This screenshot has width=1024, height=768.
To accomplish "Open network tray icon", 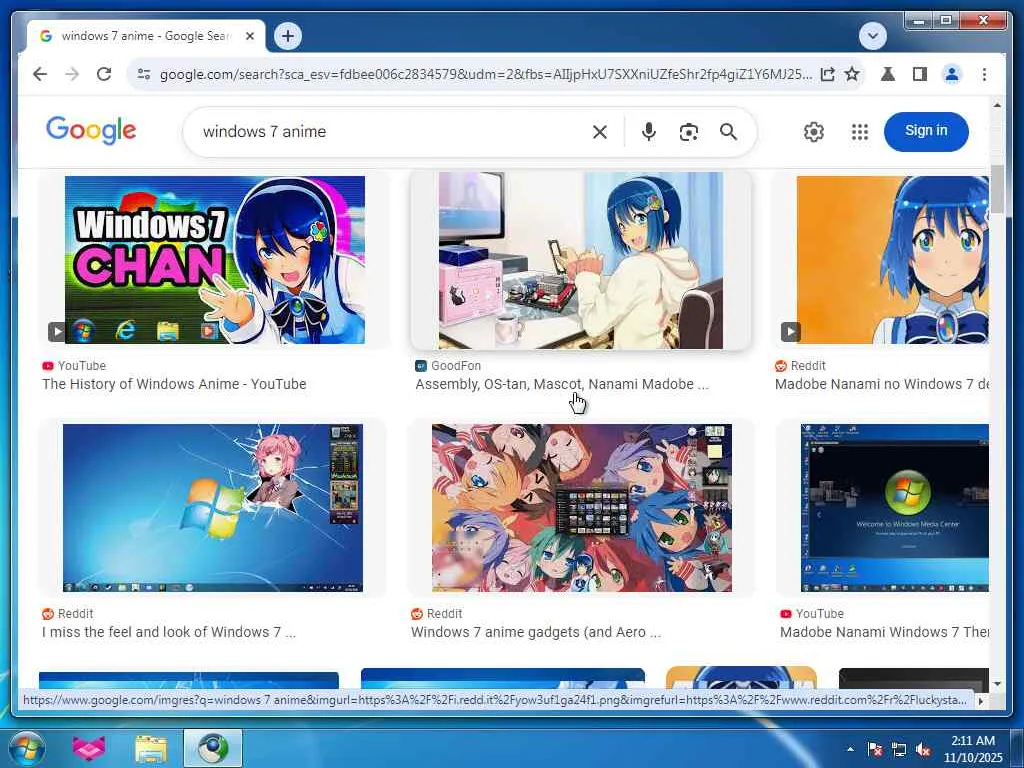I will tap(899, 750).
